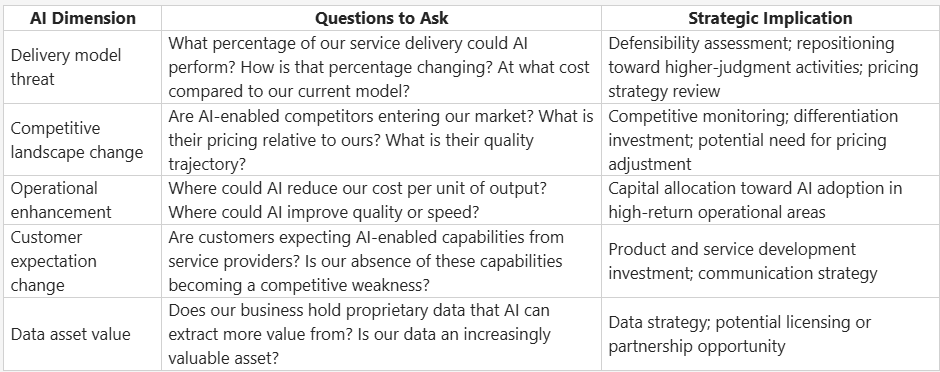Select the Questions to Ask header
The image size is (940, 372).
point(381,18)
